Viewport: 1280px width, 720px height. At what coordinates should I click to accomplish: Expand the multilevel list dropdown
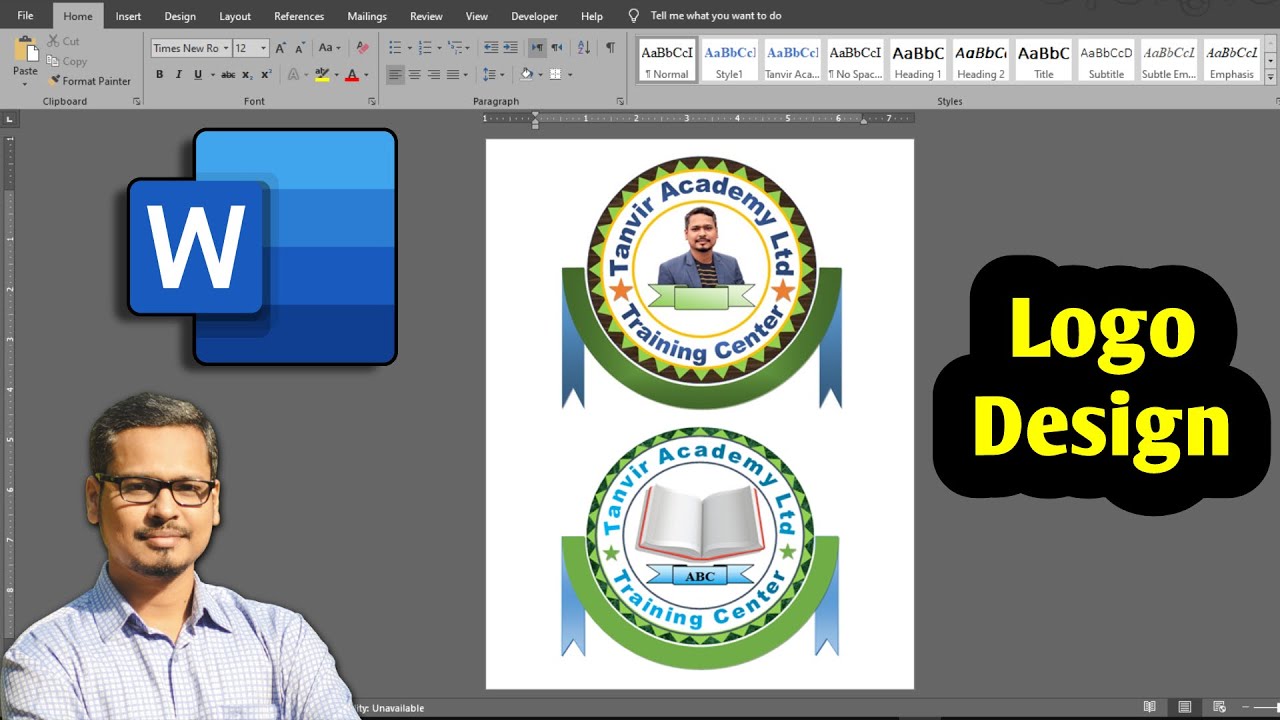click(x=468, y=48)
